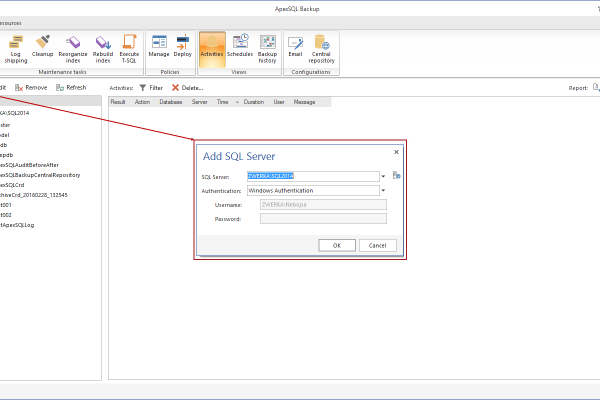600x400 pixels.
Task: Click the Password field
Action: (323, 219)
